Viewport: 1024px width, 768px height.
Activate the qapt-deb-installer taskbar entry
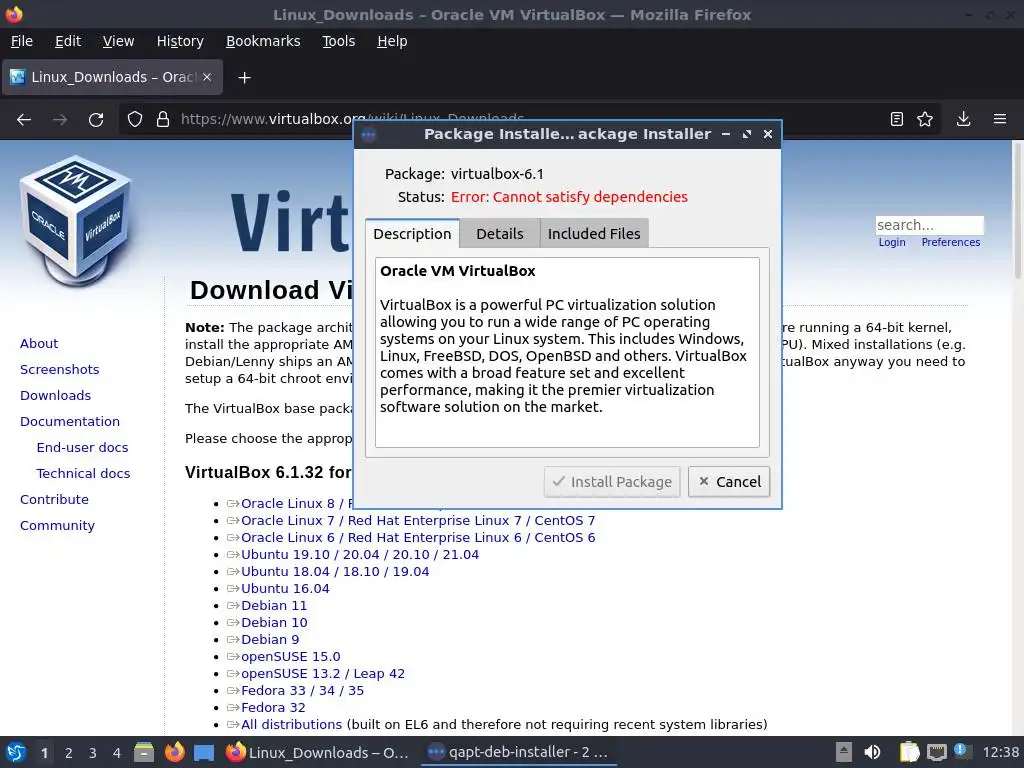517,752
